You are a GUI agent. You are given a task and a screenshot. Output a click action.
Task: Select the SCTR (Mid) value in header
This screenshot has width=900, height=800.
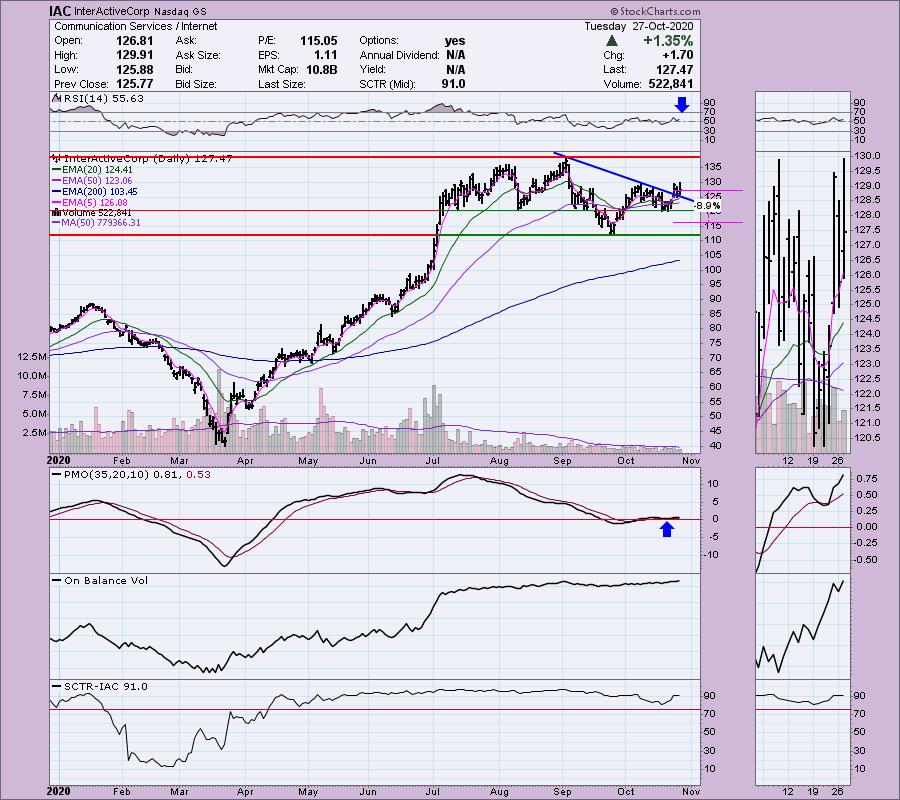453,84
